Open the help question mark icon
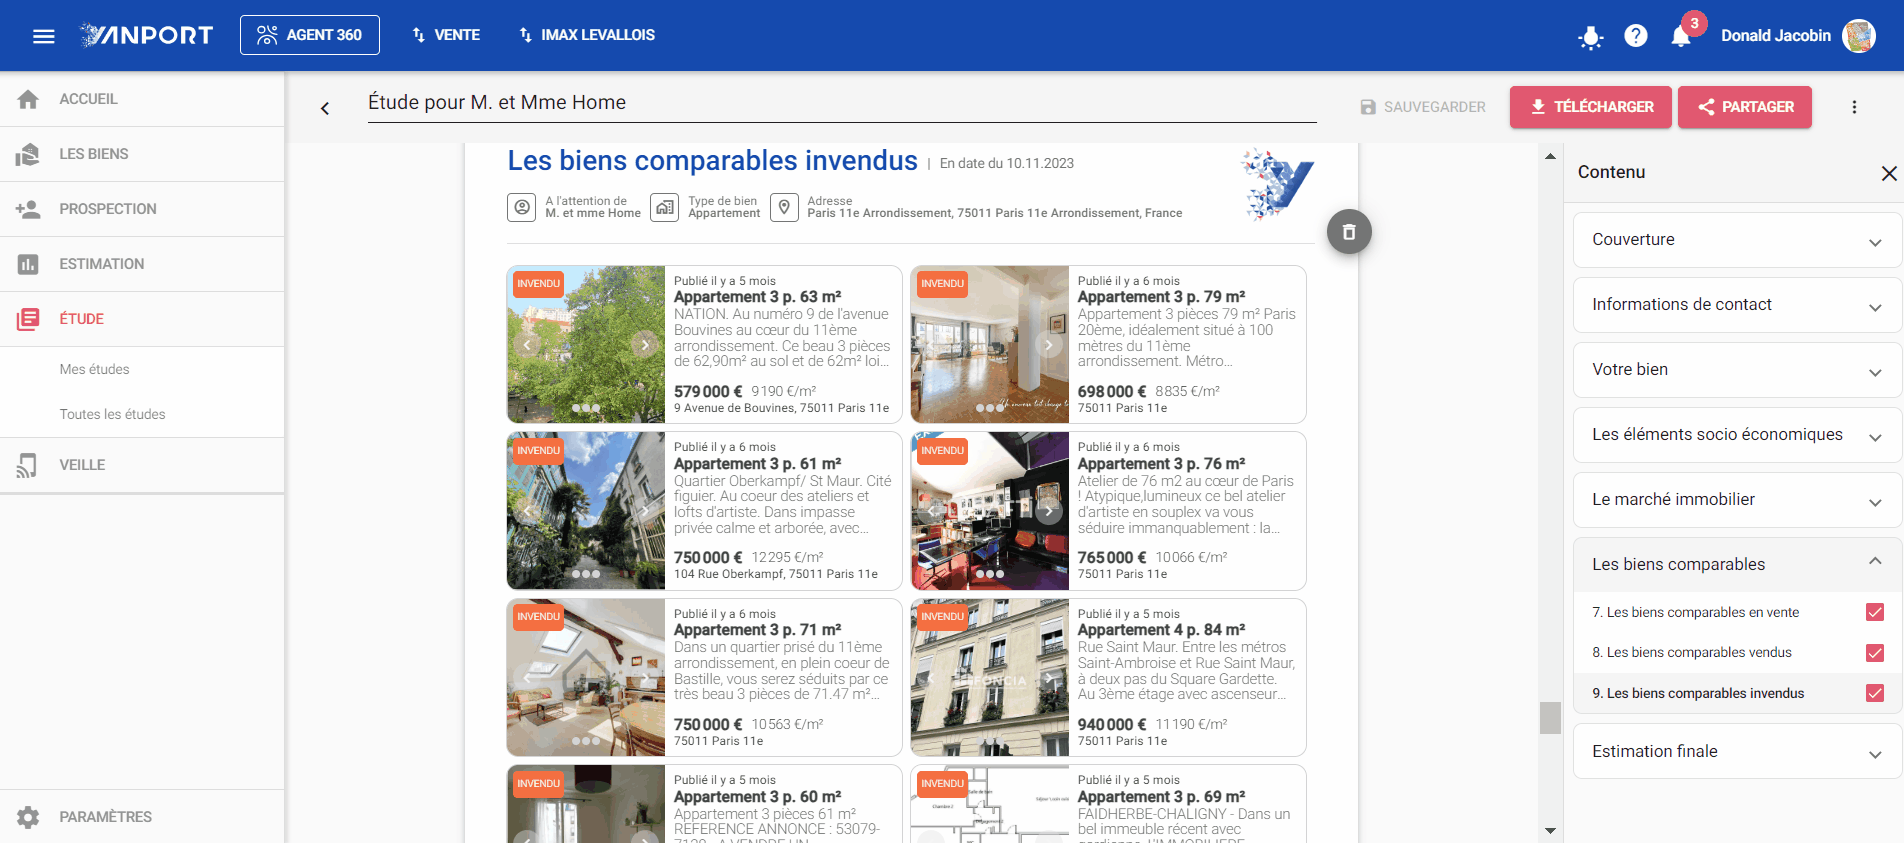Viewport: 1904px width, 843px height. pyautogui.click(x=1636, y=36)
